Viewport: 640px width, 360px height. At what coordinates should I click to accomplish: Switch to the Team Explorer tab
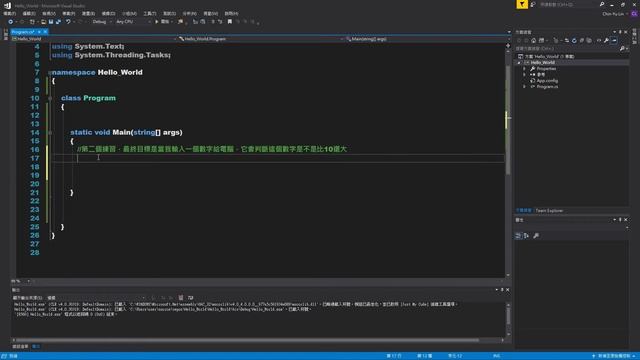coord(549,211)
